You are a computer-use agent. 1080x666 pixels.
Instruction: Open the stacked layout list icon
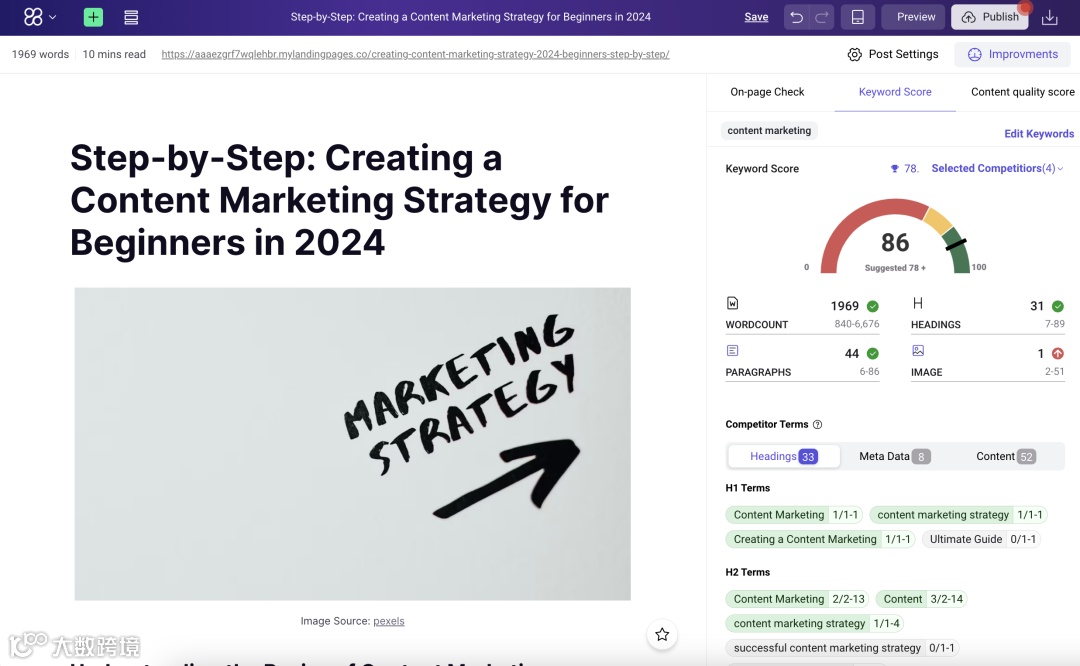click(x=131, y=17)
